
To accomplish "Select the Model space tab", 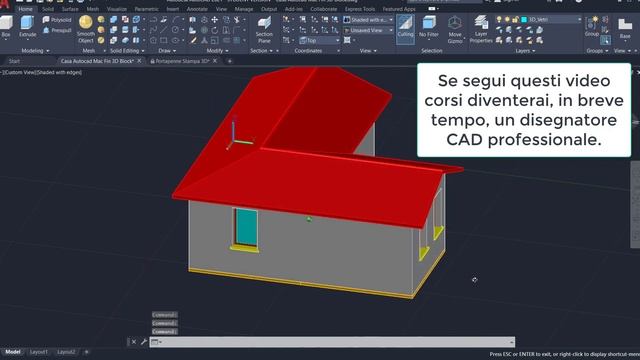I will (x=13, y=352).
